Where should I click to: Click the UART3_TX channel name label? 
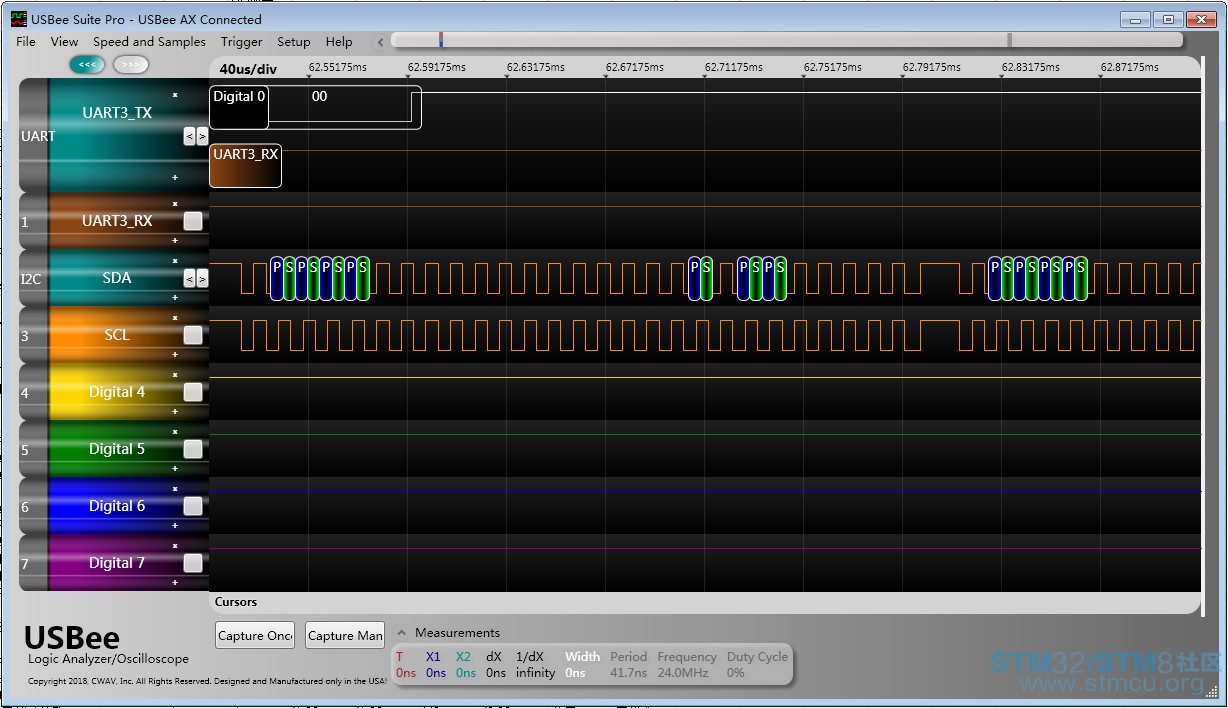pyautogui.click(x=117, y=113)
